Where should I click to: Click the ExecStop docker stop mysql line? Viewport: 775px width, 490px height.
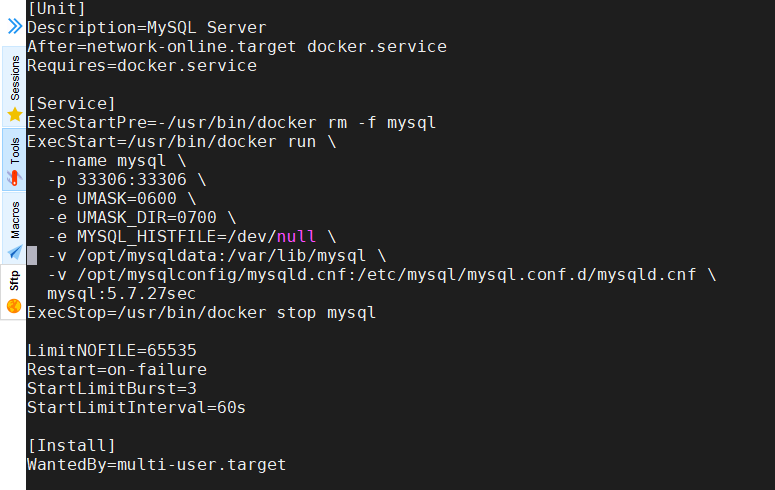tap(202, 312)
